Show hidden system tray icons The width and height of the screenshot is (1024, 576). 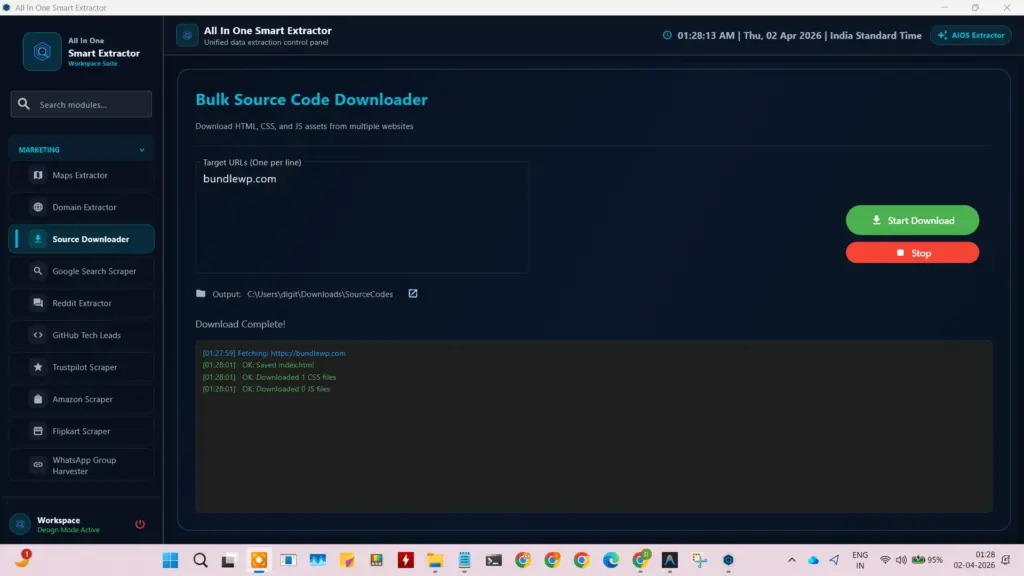pos(792,560)
